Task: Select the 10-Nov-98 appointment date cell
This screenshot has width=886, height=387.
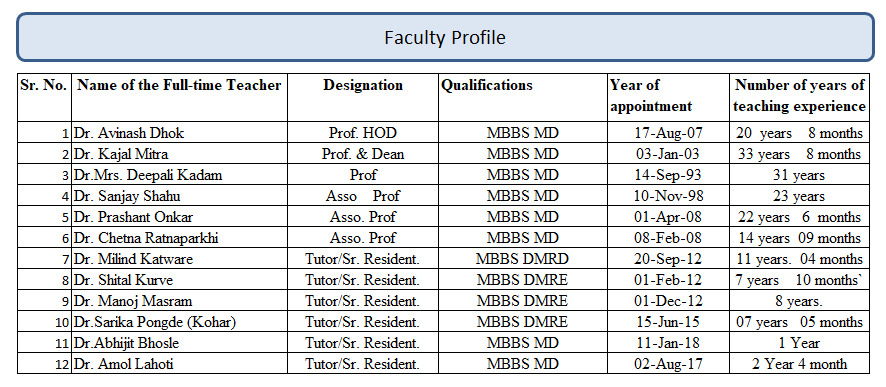Action: pos(668,195)
